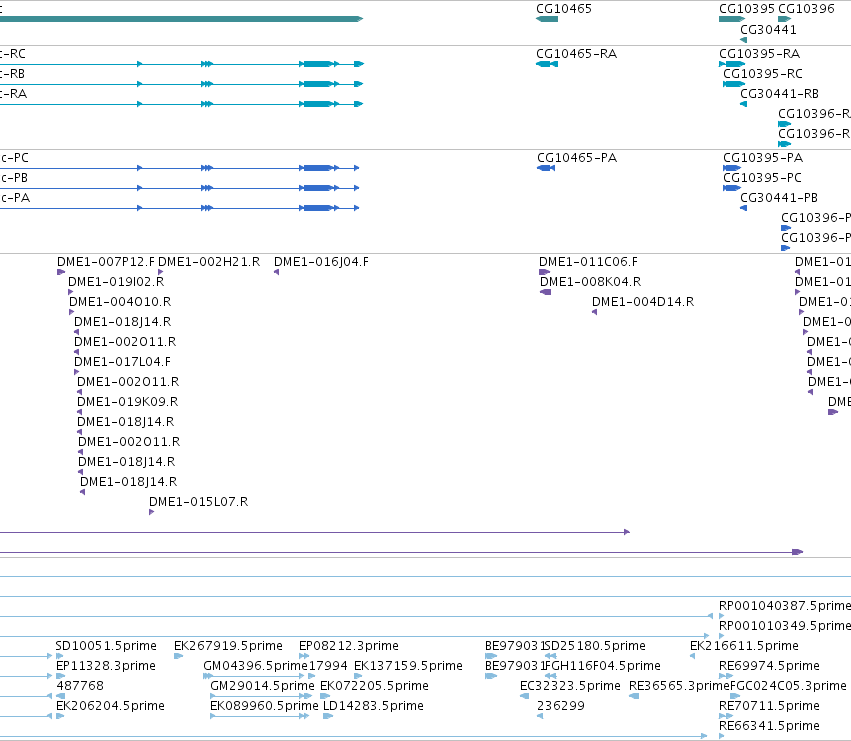Select EST RP001010349.5prime
This screenshot has width=851, height=741.
click(785, 626)
